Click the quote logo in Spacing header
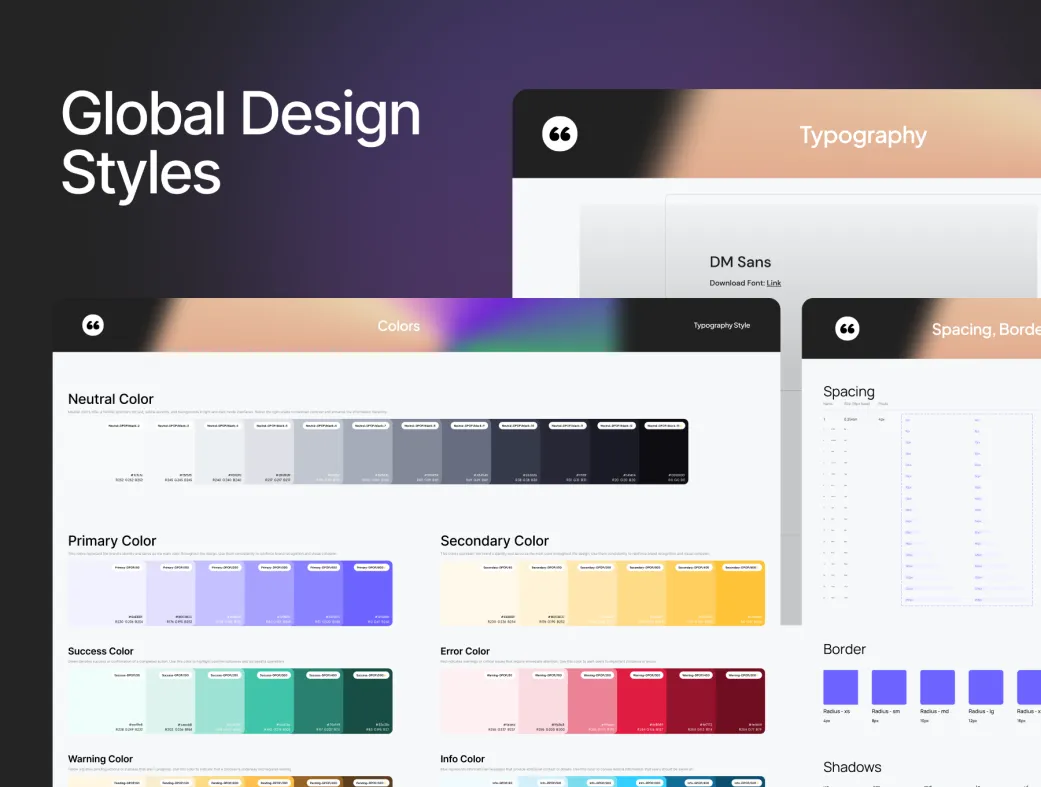This screenshot has height=787, width=1041. [x=847, y=329]
